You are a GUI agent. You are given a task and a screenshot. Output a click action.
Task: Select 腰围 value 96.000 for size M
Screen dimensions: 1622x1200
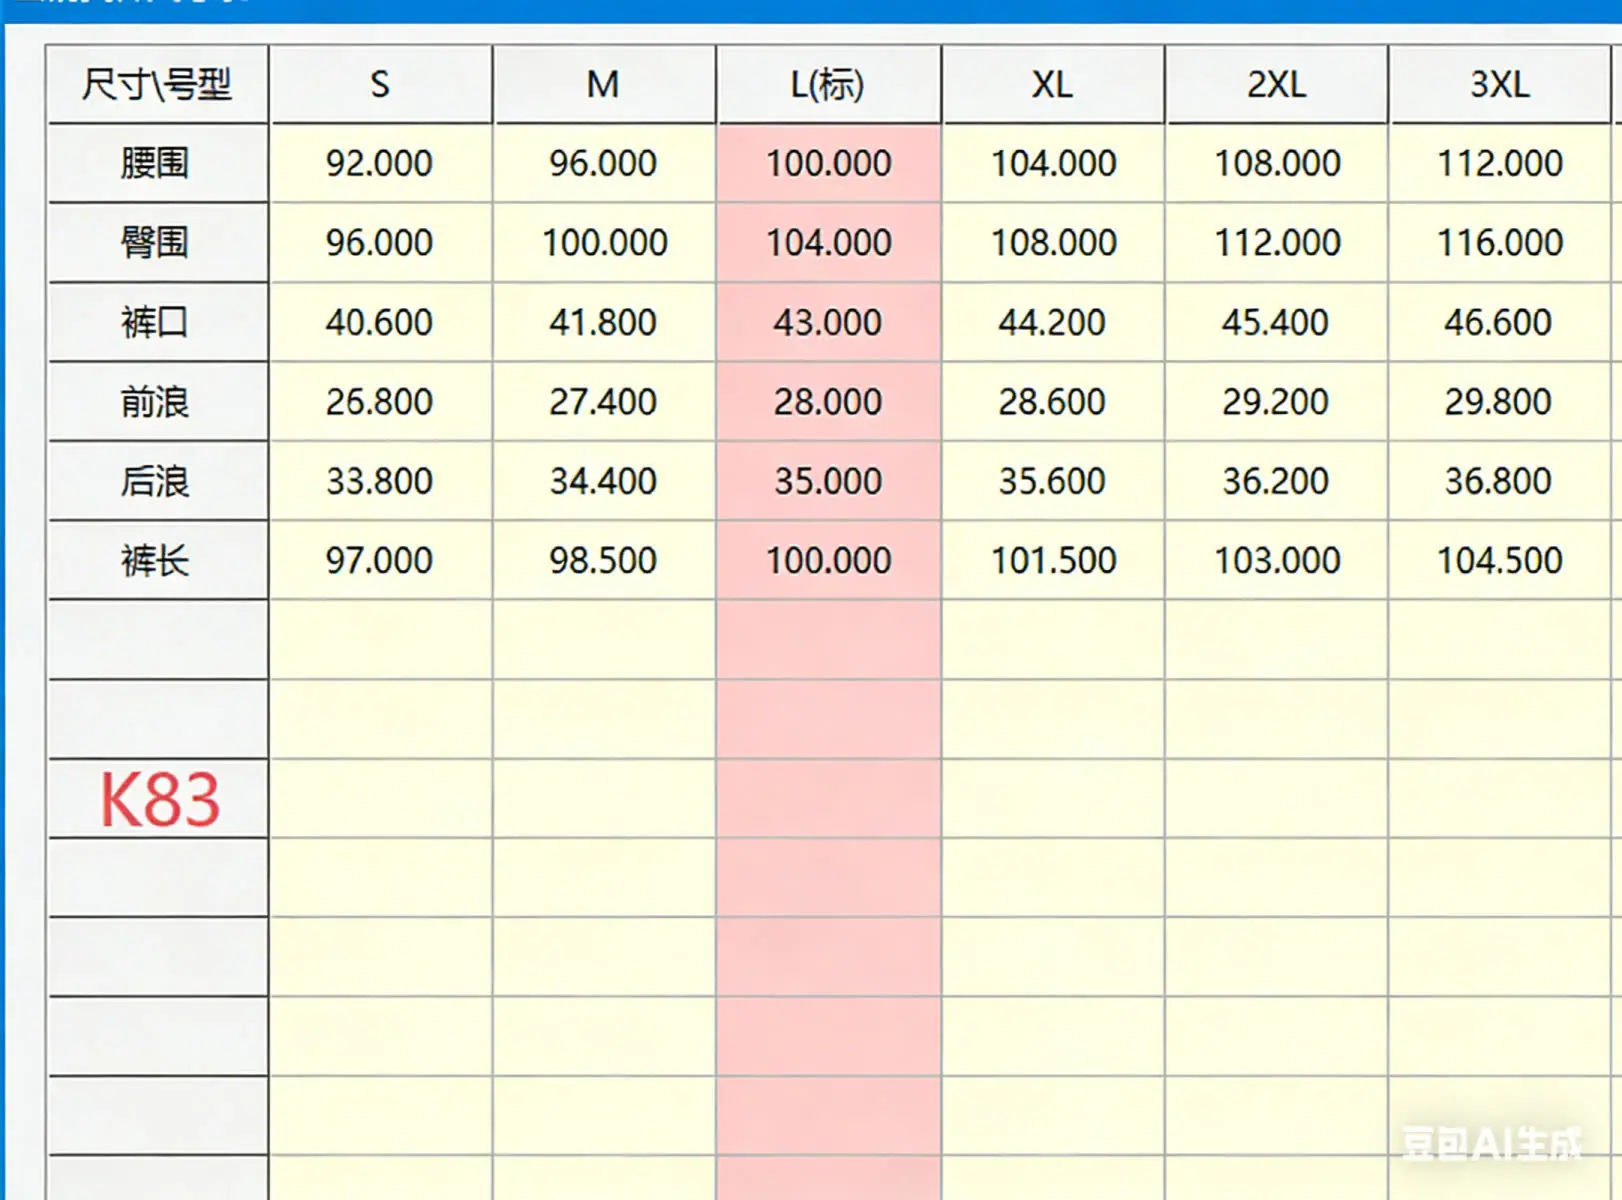coord(603,163)
